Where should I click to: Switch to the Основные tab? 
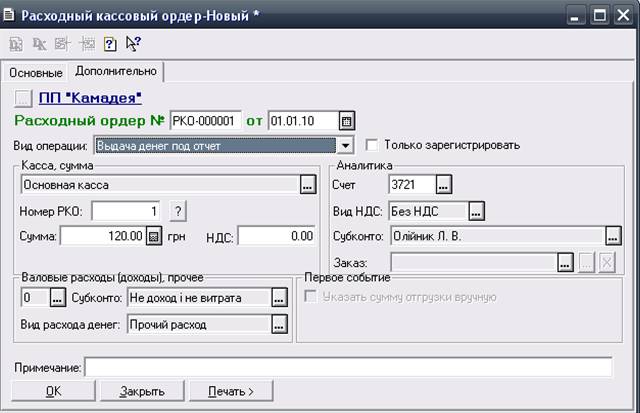pos(36,73)
